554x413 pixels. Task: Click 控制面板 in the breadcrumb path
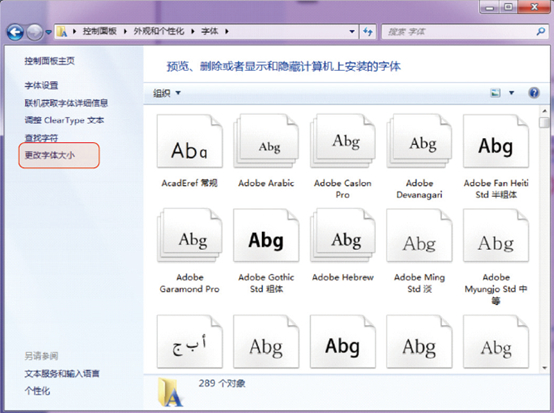point(99,31)
